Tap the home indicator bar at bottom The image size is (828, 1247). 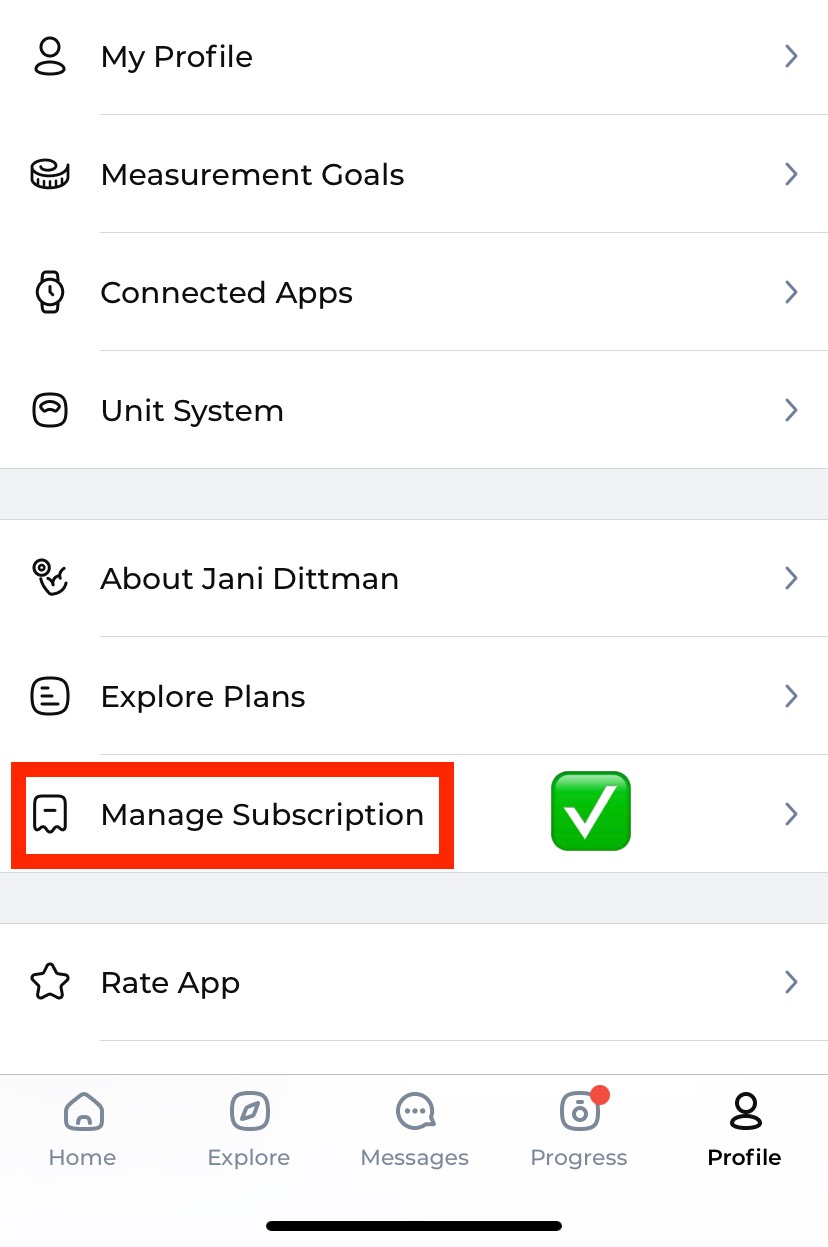click(414, 1225)
